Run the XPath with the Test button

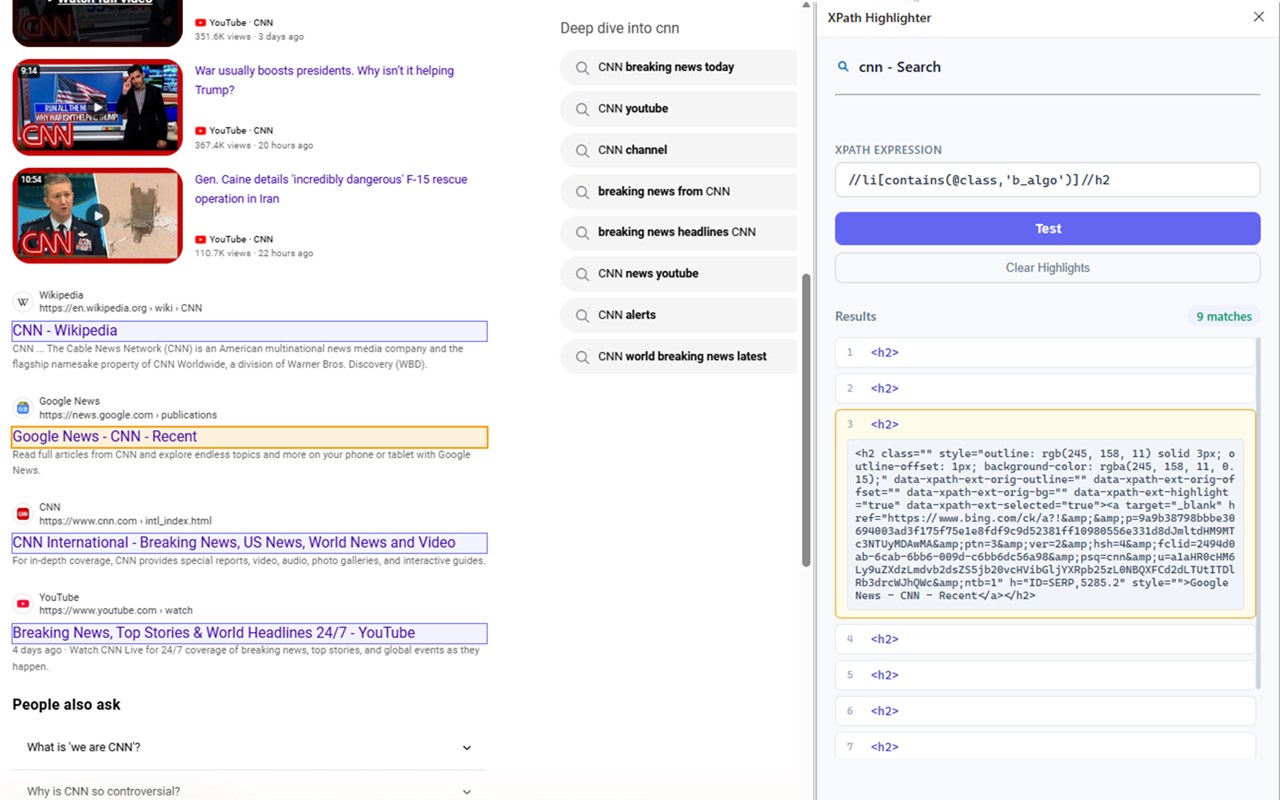1048,229
